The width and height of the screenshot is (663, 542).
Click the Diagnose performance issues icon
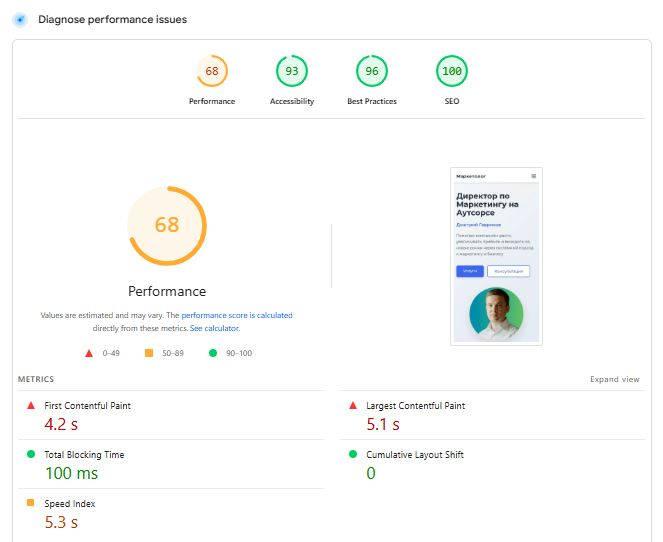pos(21,19)
